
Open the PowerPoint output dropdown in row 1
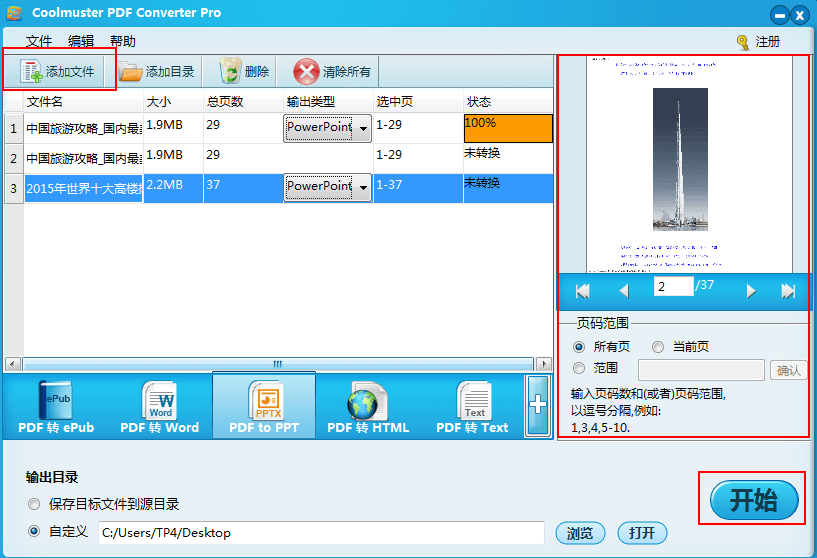coord(327,128)
